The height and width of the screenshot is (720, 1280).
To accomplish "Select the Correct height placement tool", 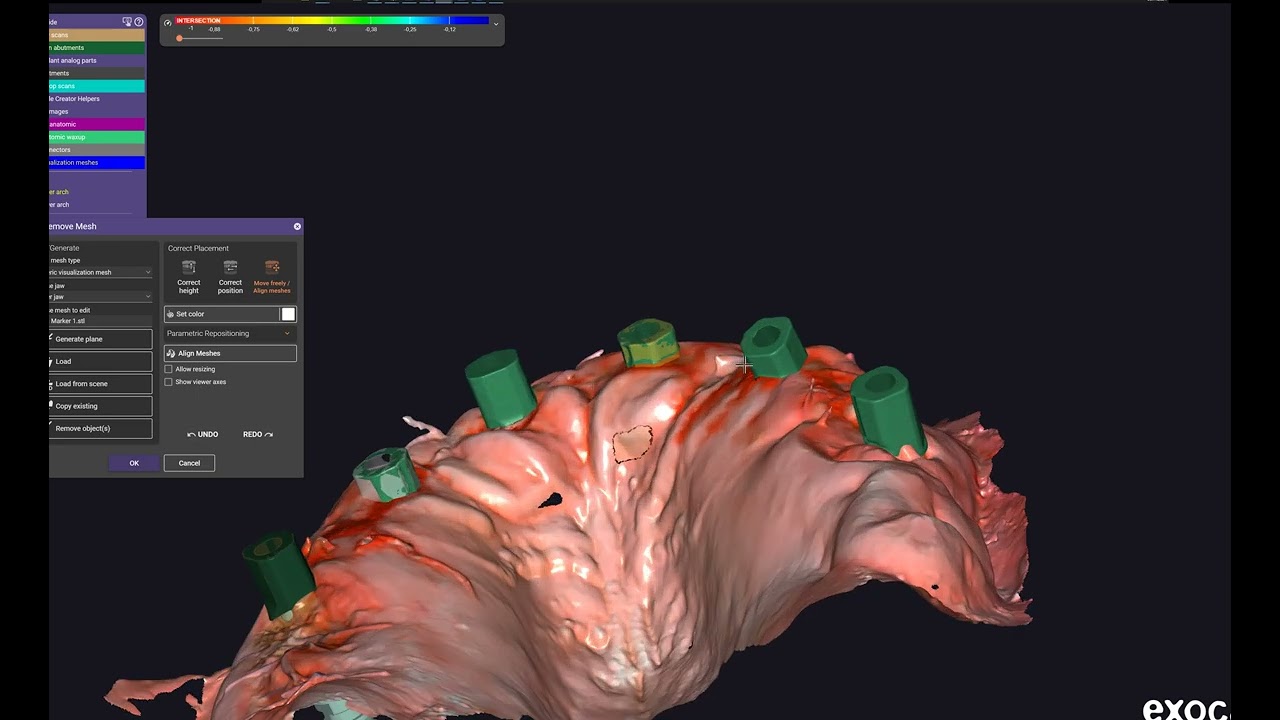I will point(189,277).
